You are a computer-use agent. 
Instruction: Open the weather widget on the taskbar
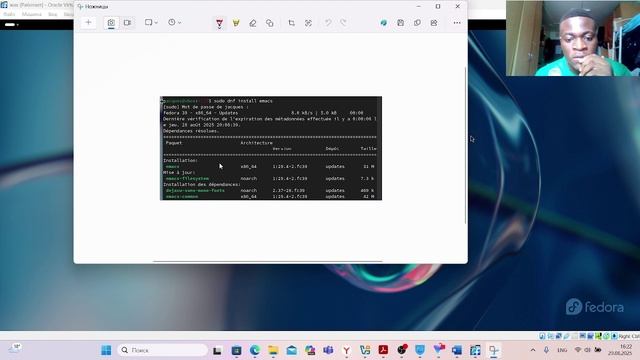click(16, 349)
